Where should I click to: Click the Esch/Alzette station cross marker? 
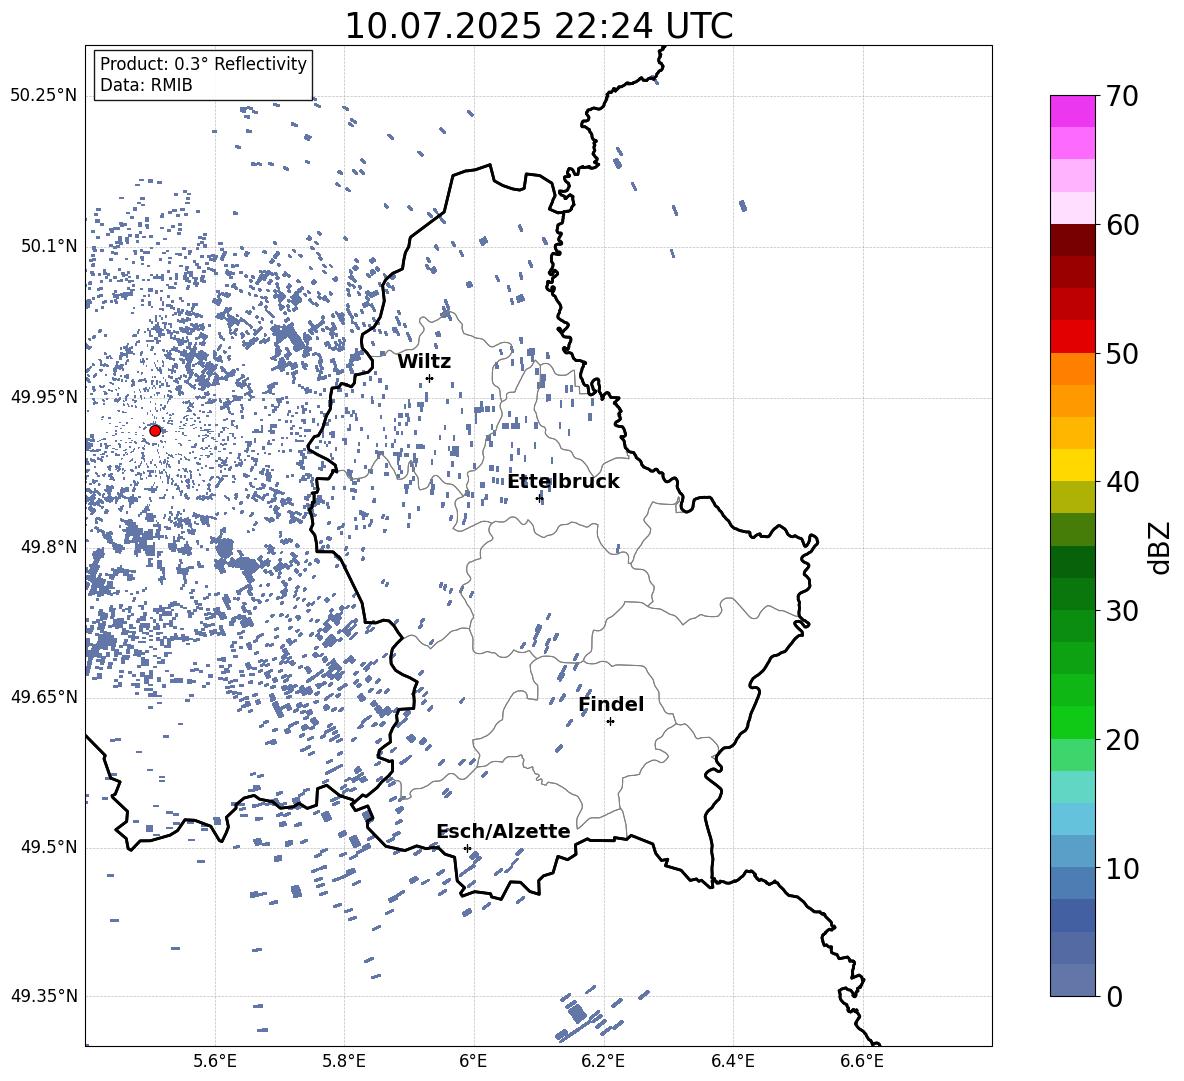click(467, 848)
